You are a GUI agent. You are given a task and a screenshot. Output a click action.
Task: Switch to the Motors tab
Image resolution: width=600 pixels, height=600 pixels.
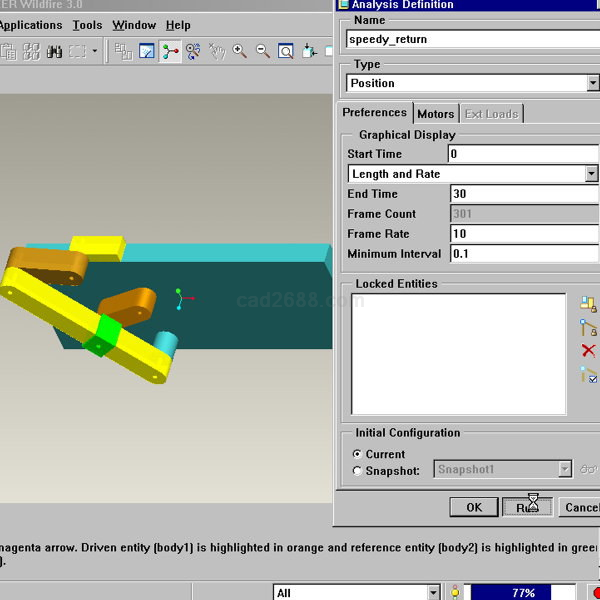436,114
